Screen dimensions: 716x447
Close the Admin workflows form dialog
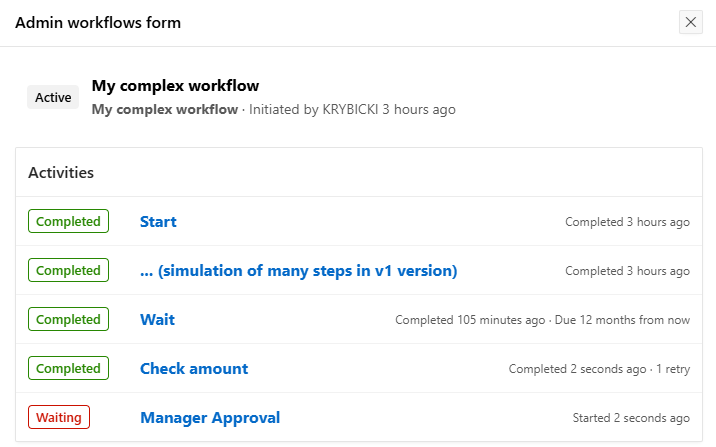(x=690, y=22)
